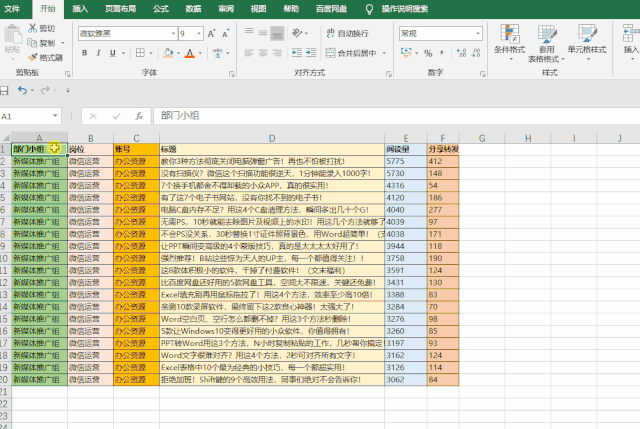Image resolution: width=640 pixels, height=429 pixels.
Task: Open the number format dropdown (常规)
Action: pos(478,33)
